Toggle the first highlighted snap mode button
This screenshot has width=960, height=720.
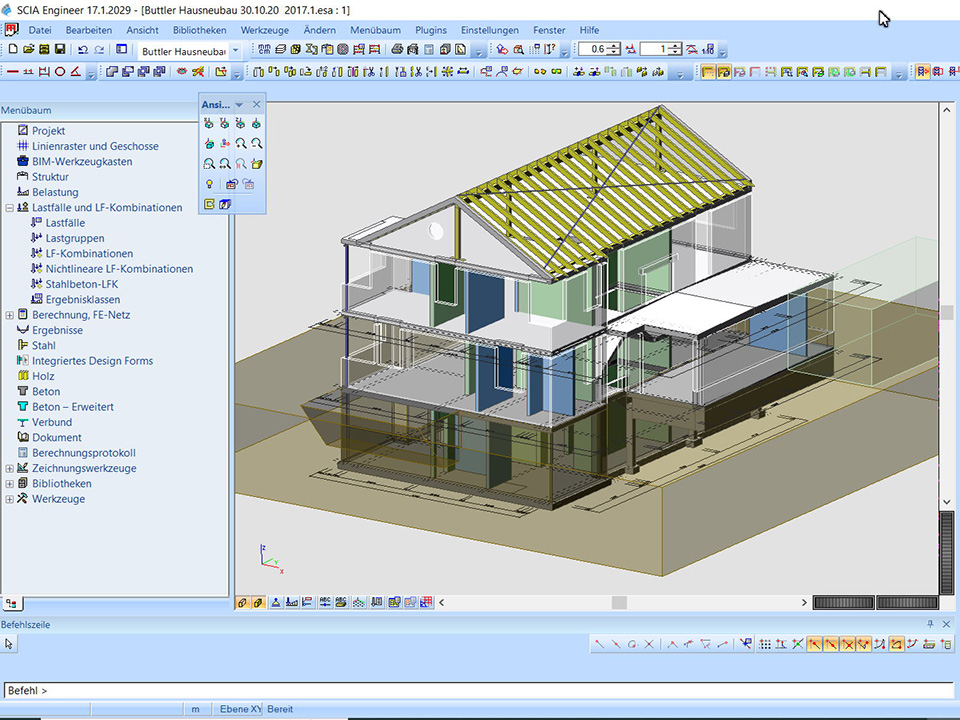point(815,644)
